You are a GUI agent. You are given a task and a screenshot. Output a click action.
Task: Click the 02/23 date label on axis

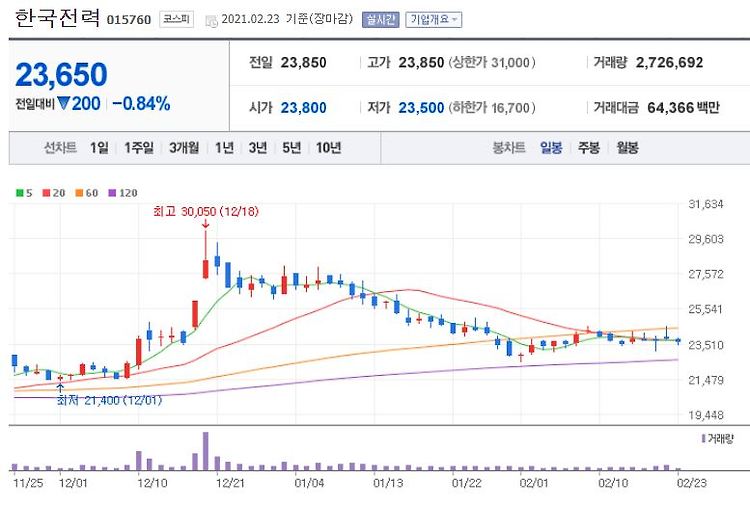pos(692,483)
